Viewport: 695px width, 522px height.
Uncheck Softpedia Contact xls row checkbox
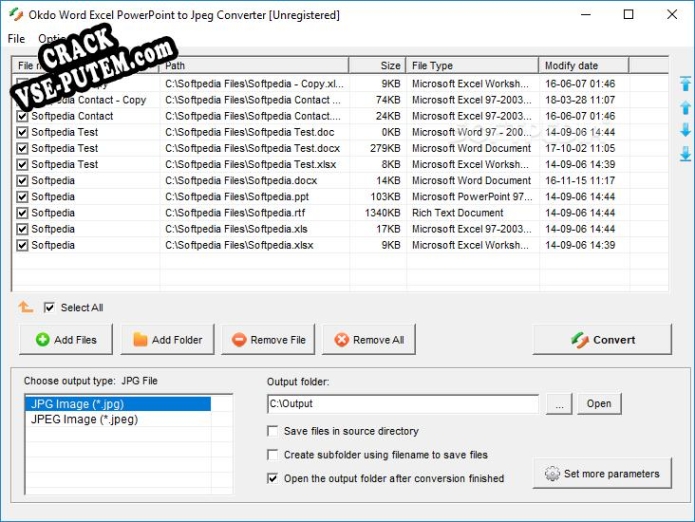tap(22, 116)
